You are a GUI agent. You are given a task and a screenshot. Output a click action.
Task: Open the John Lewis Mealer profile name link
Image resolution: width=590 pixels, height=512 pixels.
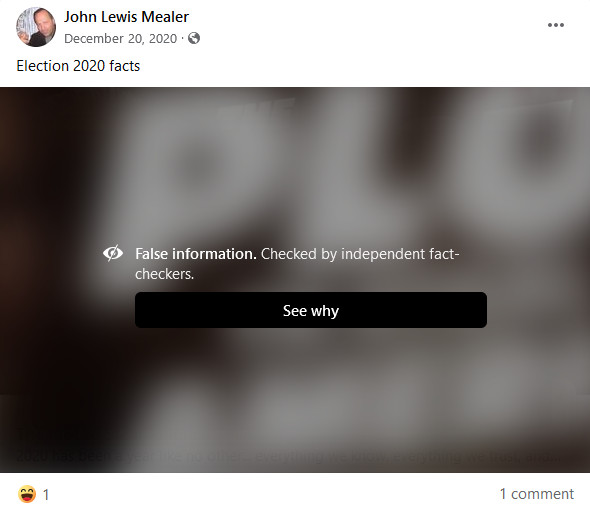(x=126, y=17)
